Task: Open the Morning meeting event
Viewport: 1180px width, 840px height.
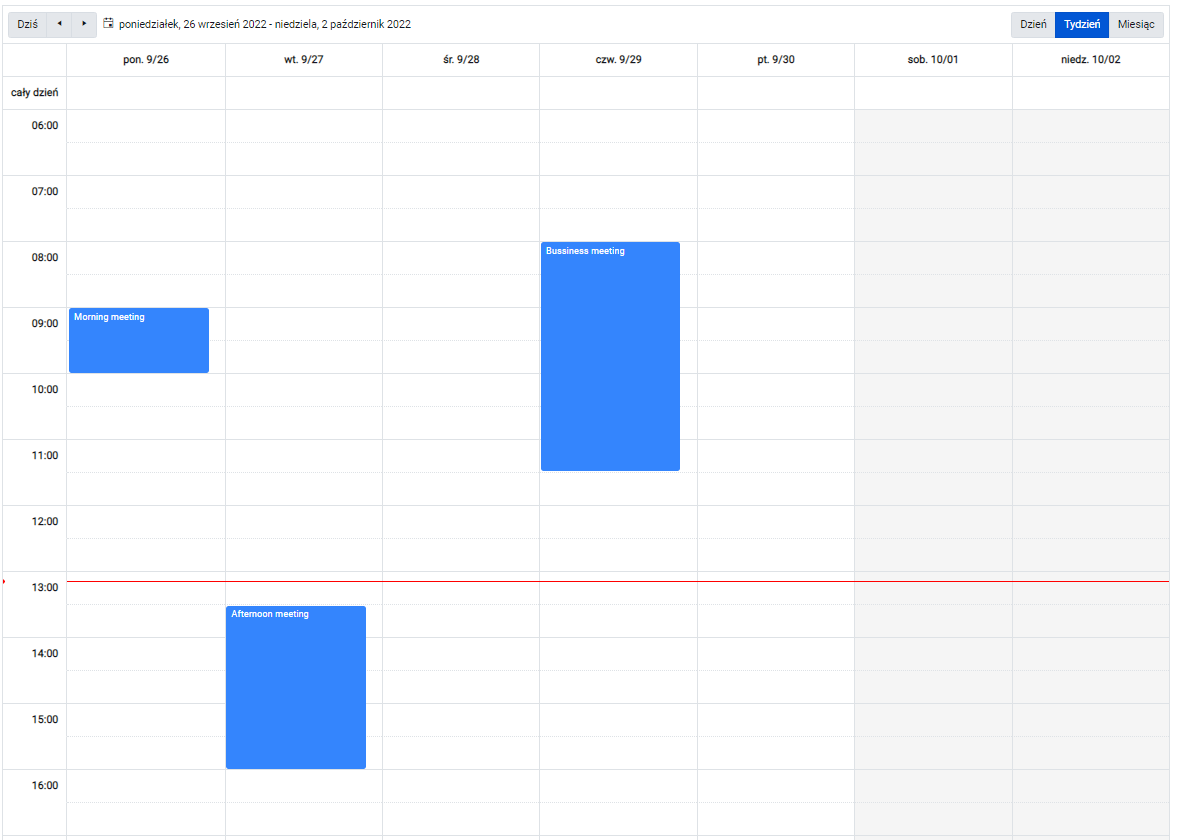Action: [x=139, y=340]
